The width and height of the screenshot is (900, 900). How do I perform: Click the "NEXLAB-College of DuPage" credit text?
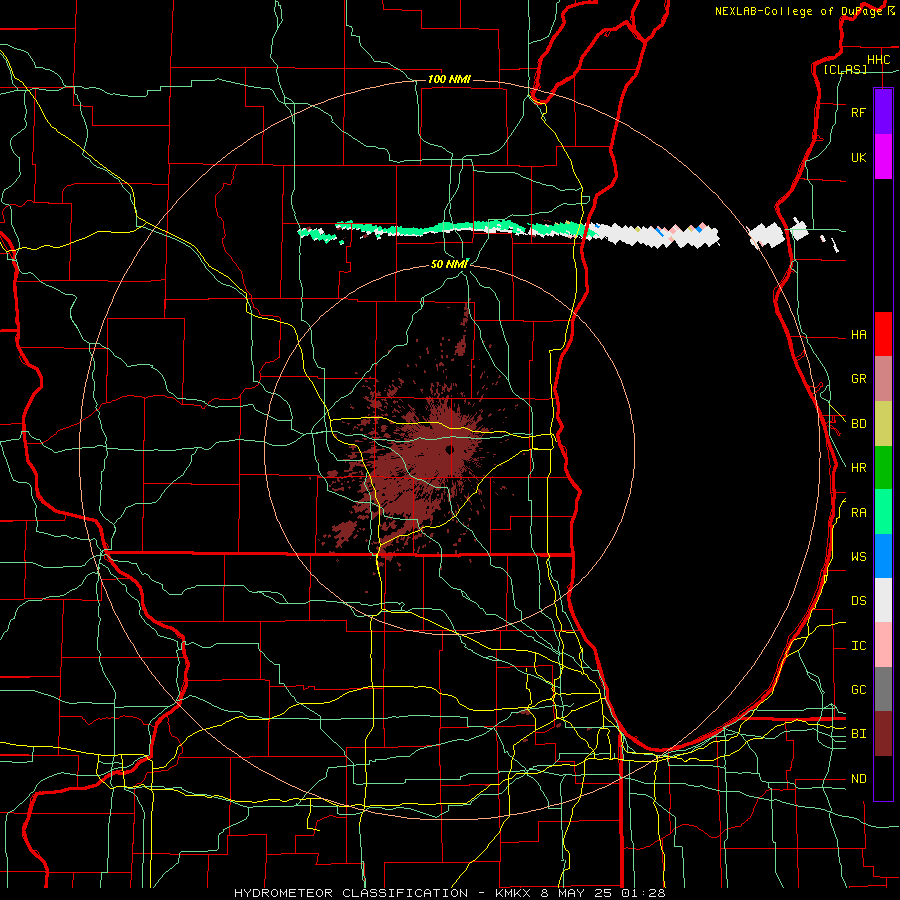click(x=798, y=11)
